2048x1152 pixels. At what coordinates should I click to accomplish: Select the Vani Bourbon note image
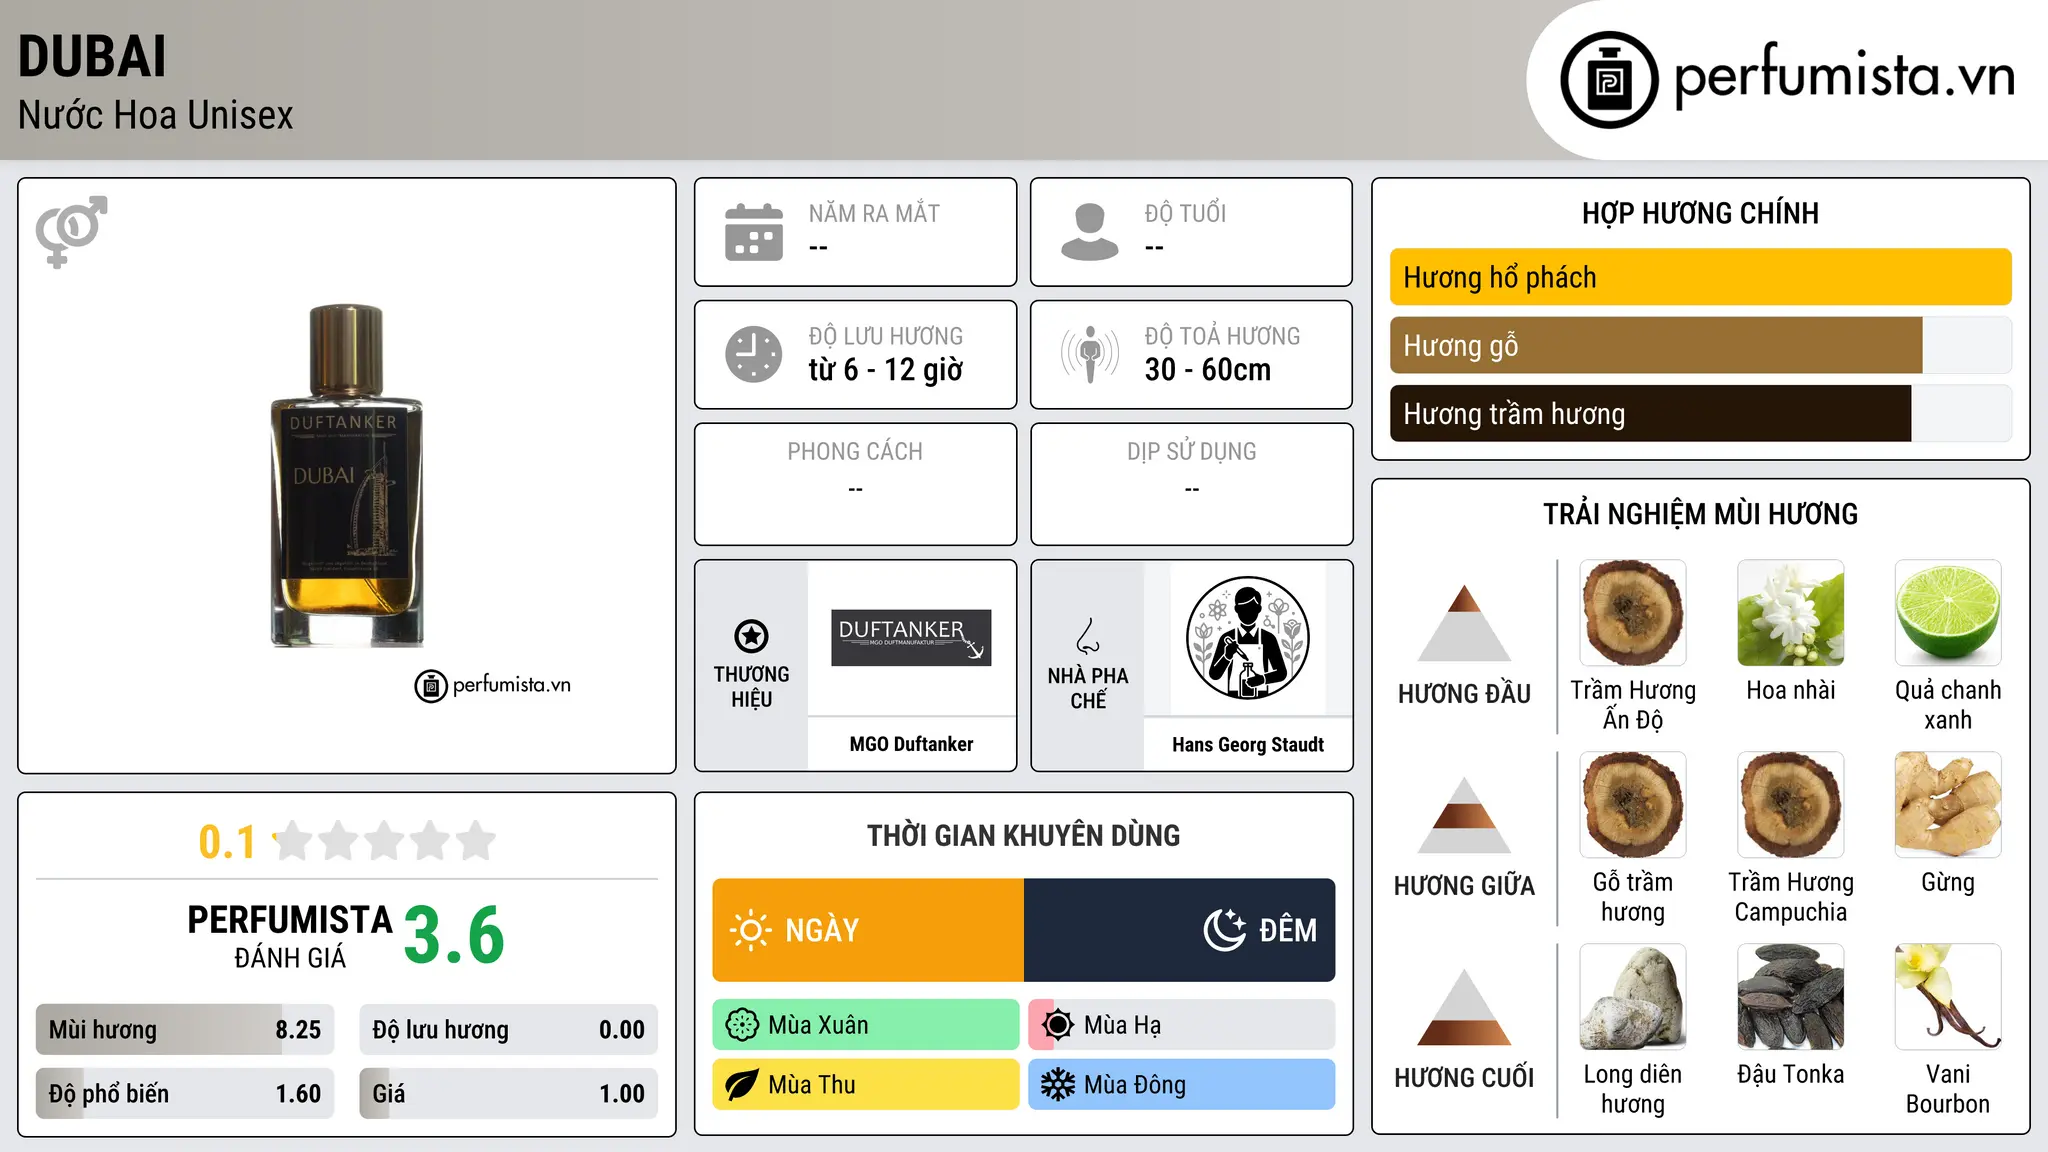[1948, 997]
